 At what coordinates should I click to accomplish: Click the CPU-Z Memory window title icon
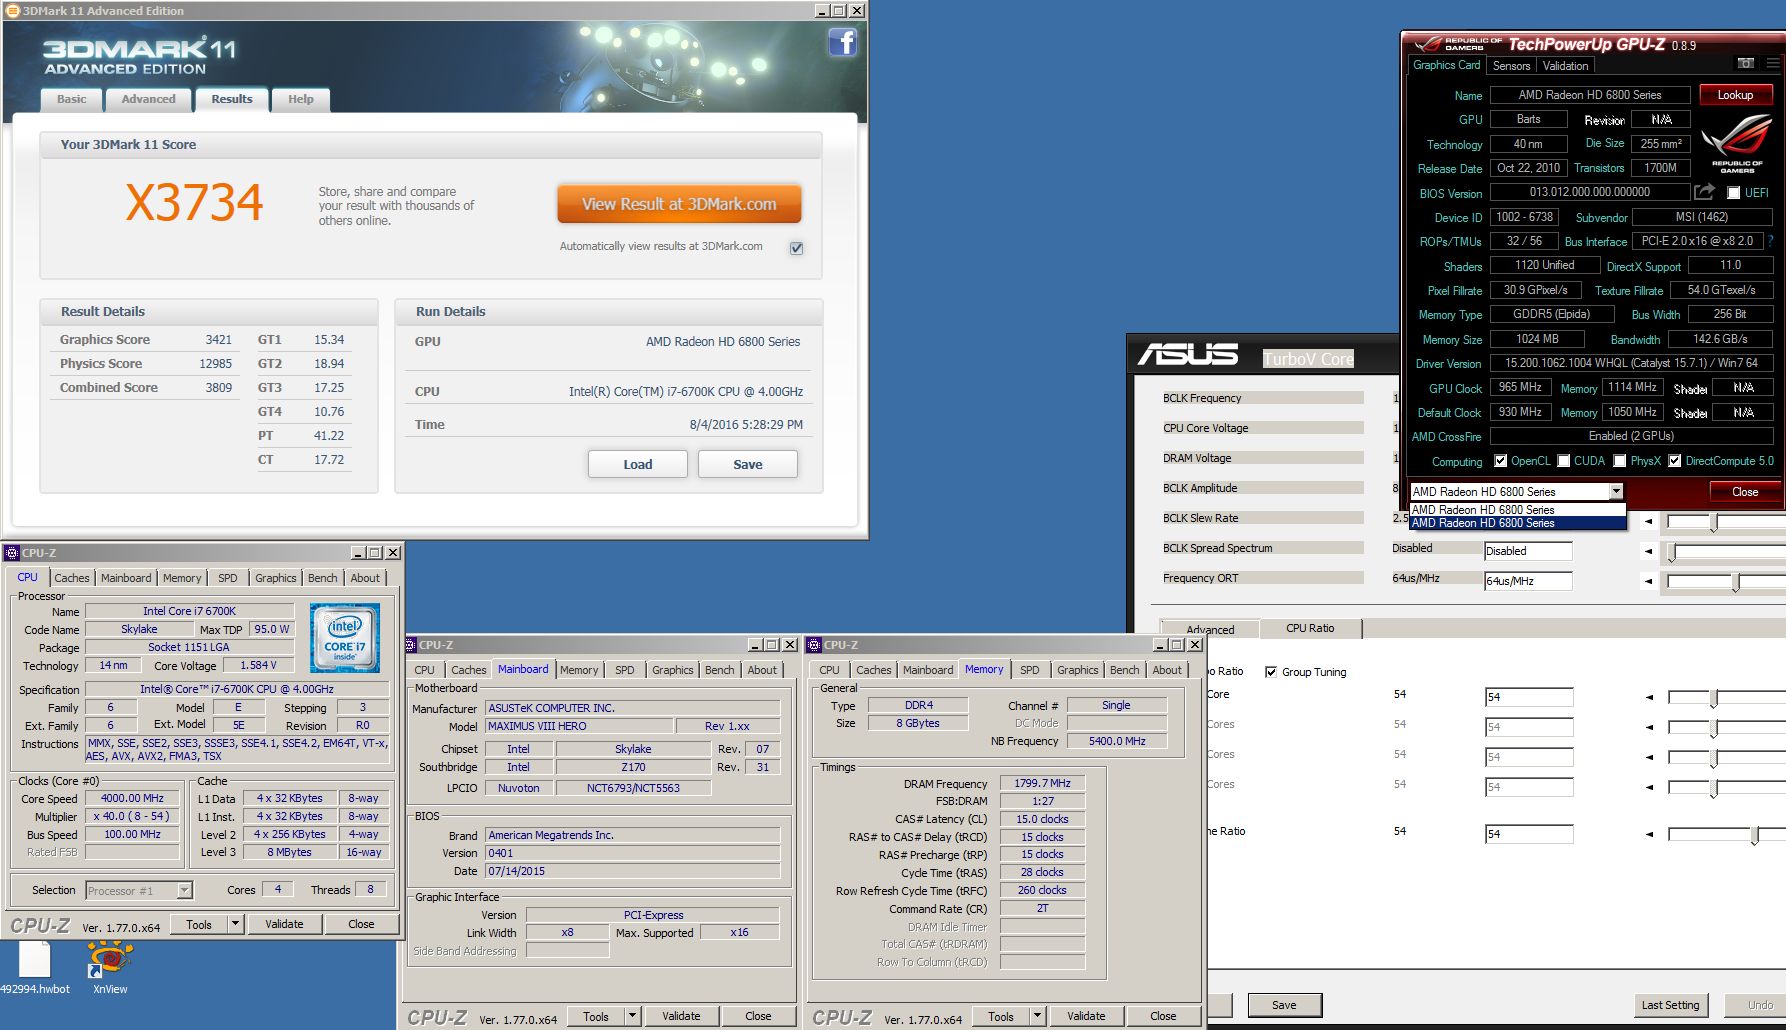[x=815, y=645]
